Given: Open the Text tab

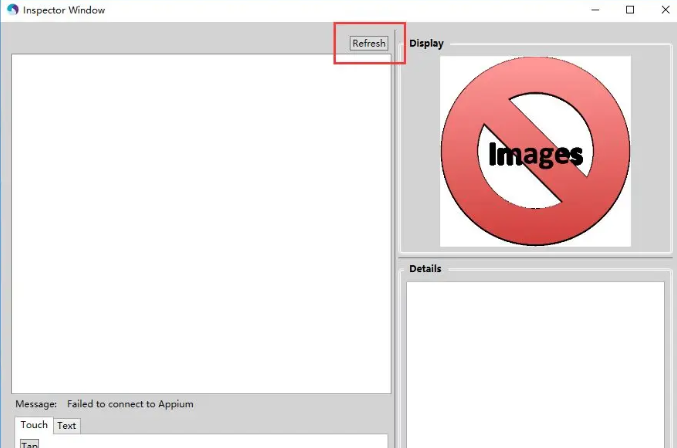Looking at the screenshot, I should (66, 426).
